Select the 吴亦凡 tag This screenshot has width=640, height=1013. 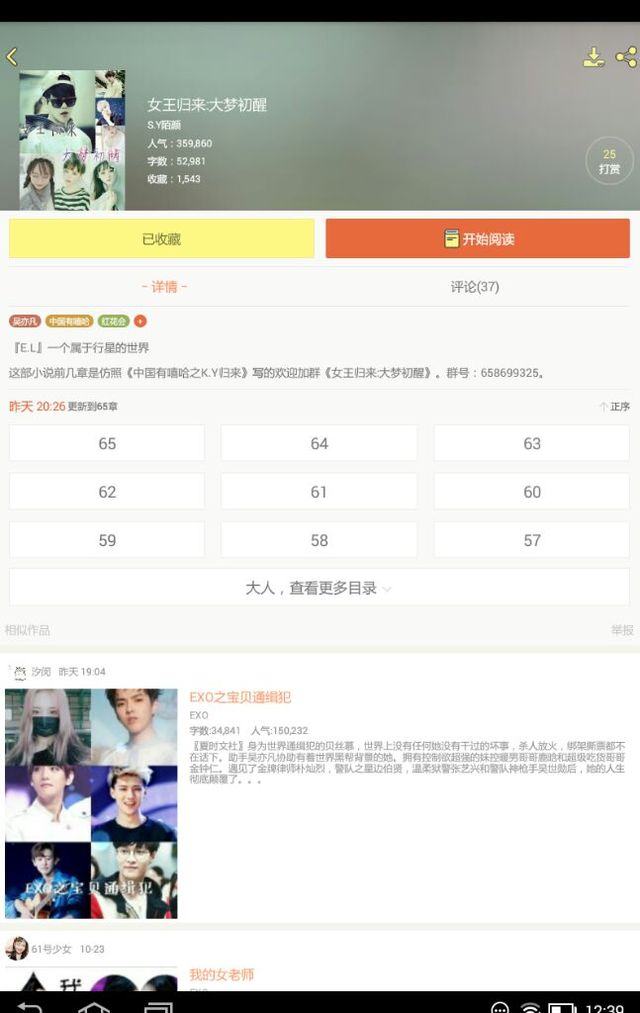click(25, 321)
